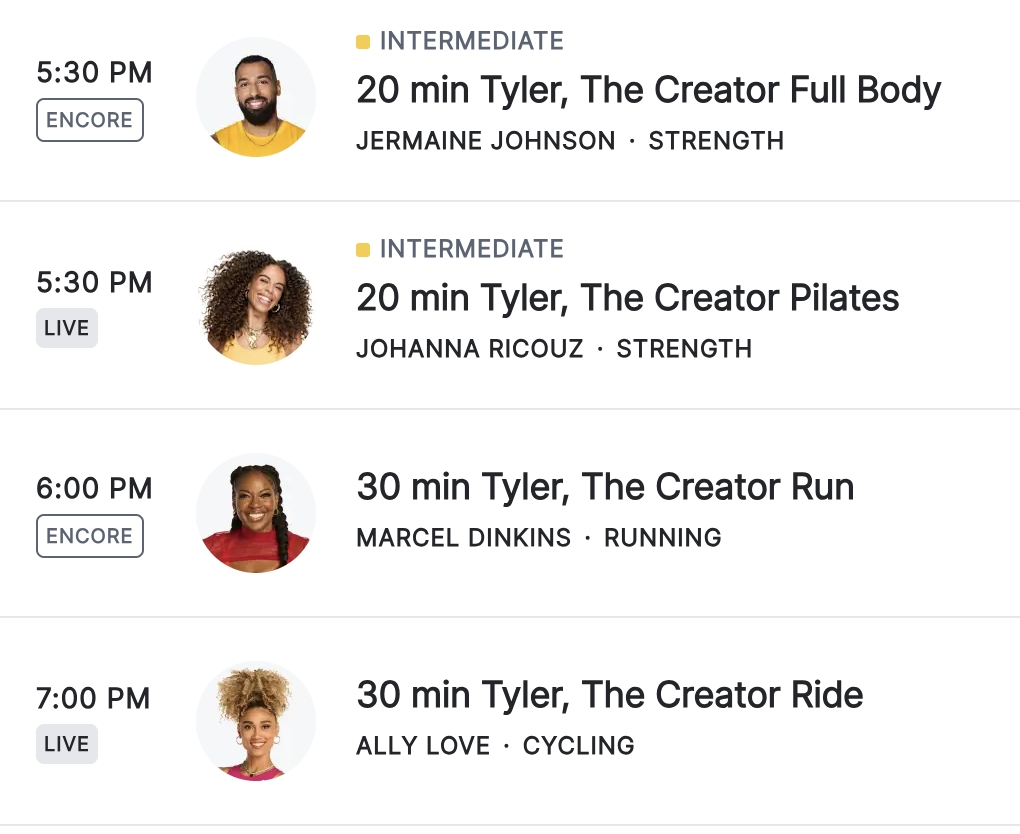Select the MARCEL DINKINS instructor label
Image resolution: width=1020 pixels, height=834 pixels.
pos(463,538)
